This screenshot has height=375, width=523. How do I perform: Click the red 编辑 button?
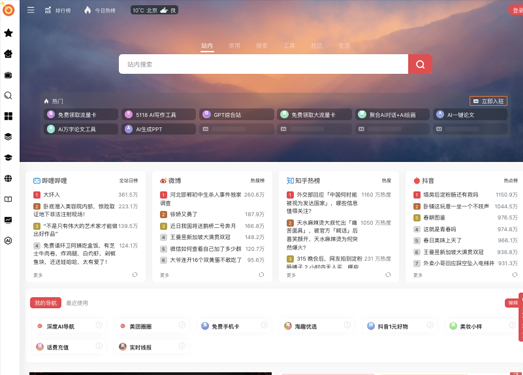[x=512, y=303]
